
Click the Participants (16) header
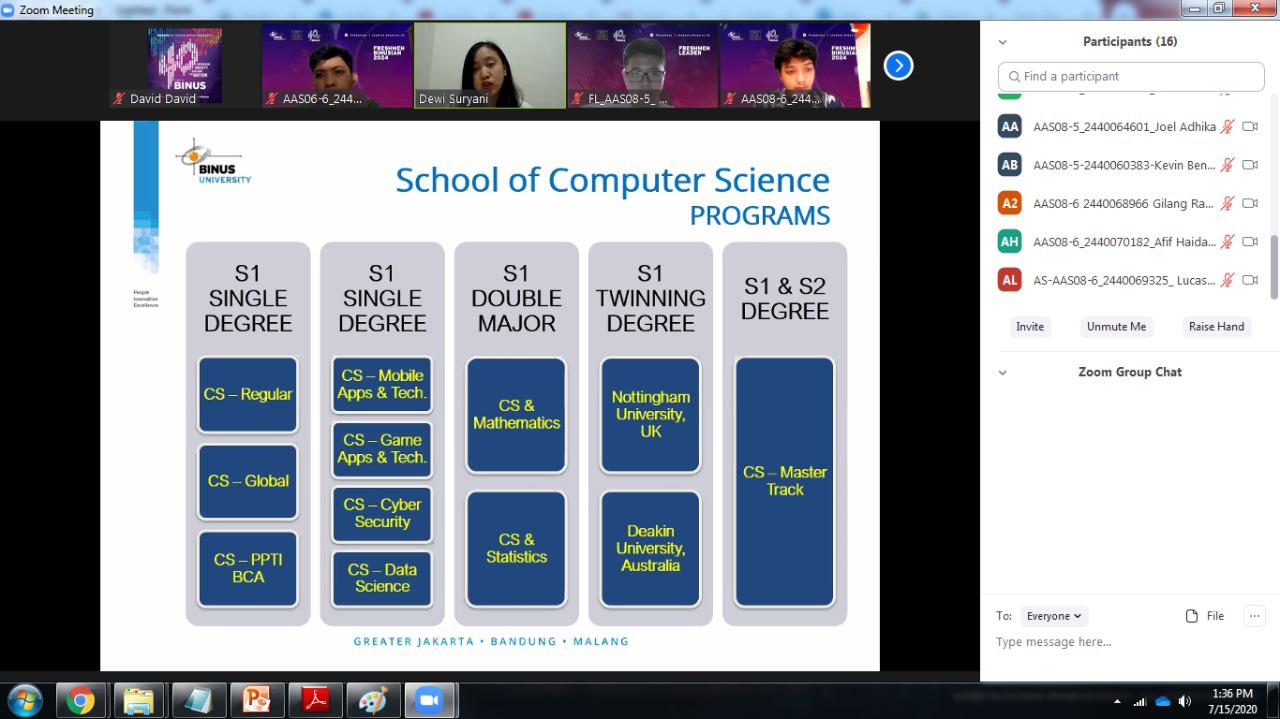1130,42
